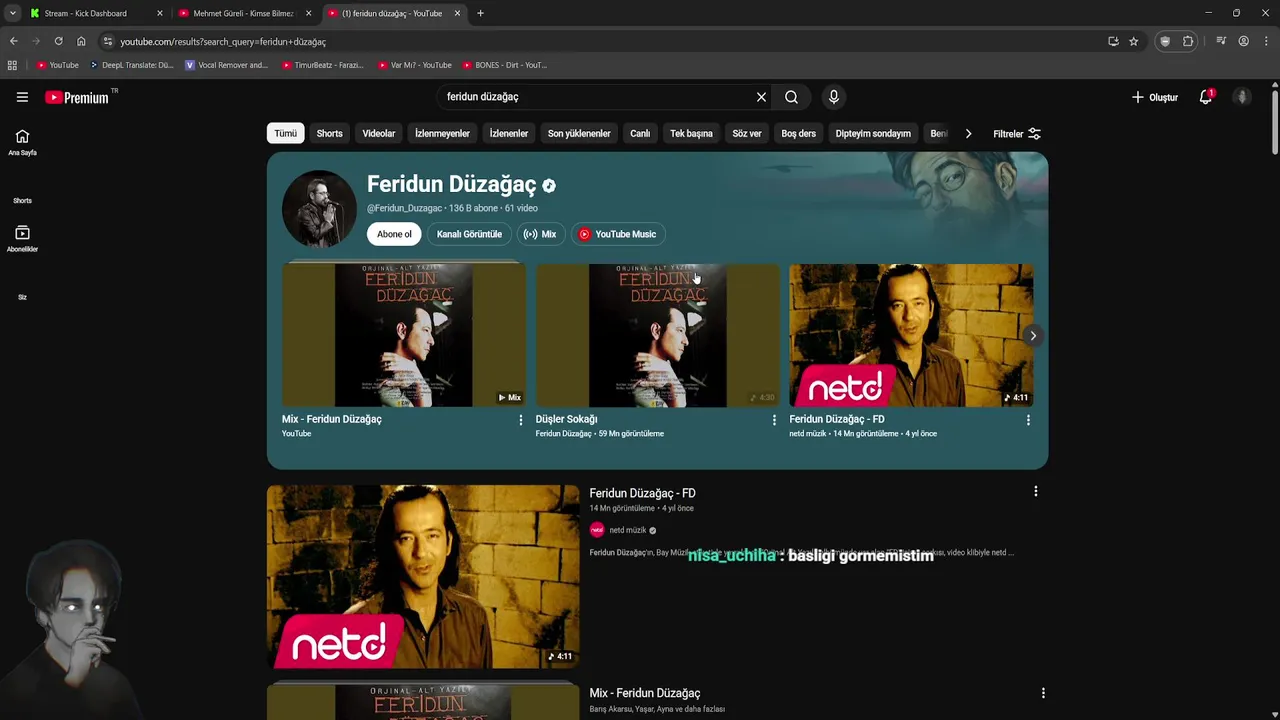Go back in browser history
This screenshot has height=720, width=1280.
pos(13,41)
